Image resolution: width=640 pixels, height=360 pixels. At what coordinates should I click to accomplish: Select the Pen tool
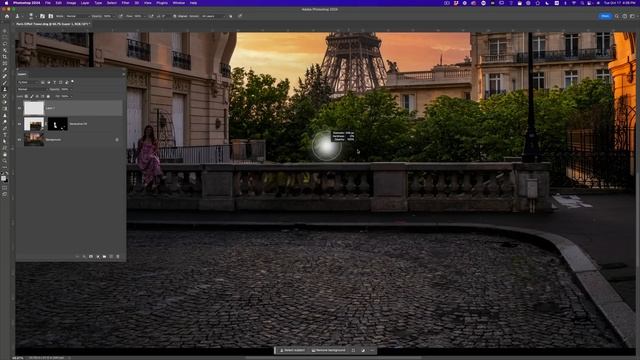[5, 129]
